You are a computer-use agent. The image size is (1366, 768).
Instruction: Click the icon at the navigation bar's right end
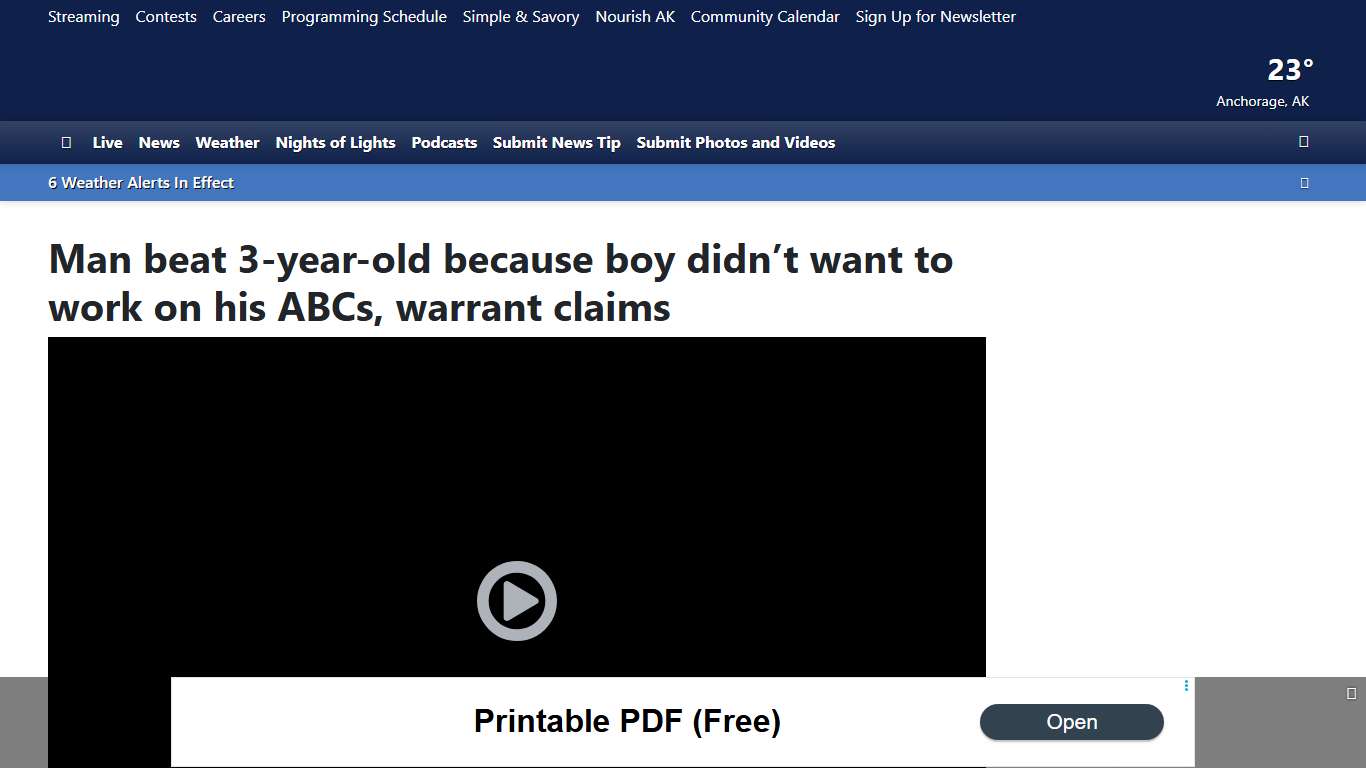[x=1303, y=142]
